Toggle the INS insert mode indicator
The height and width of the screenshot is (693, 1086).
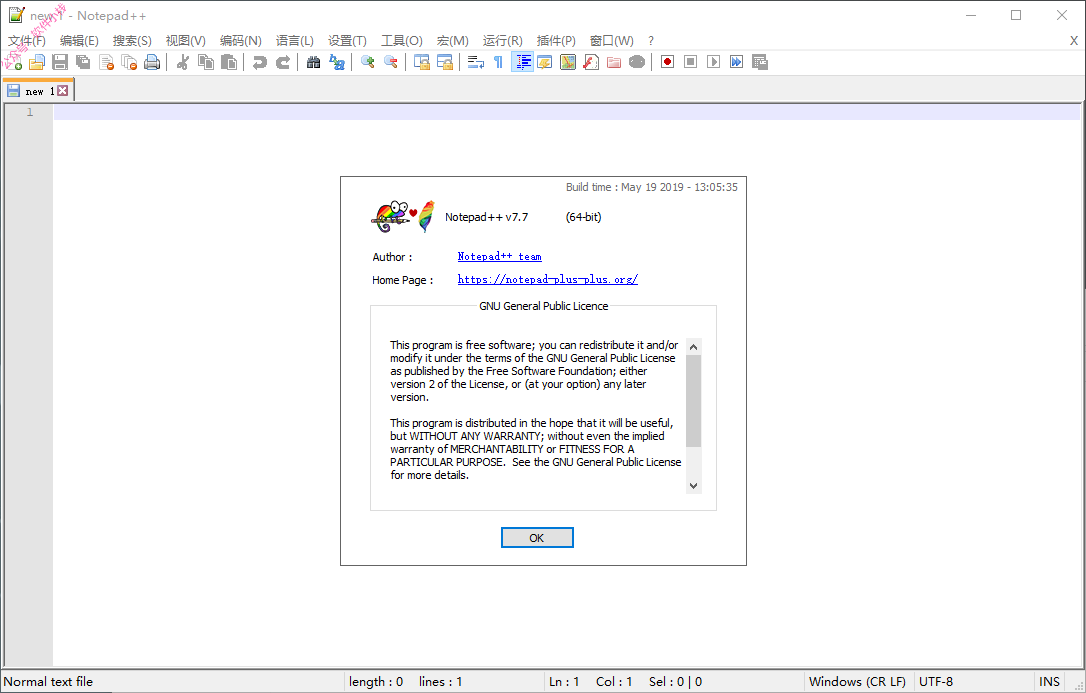click(x=1049, y=682)
